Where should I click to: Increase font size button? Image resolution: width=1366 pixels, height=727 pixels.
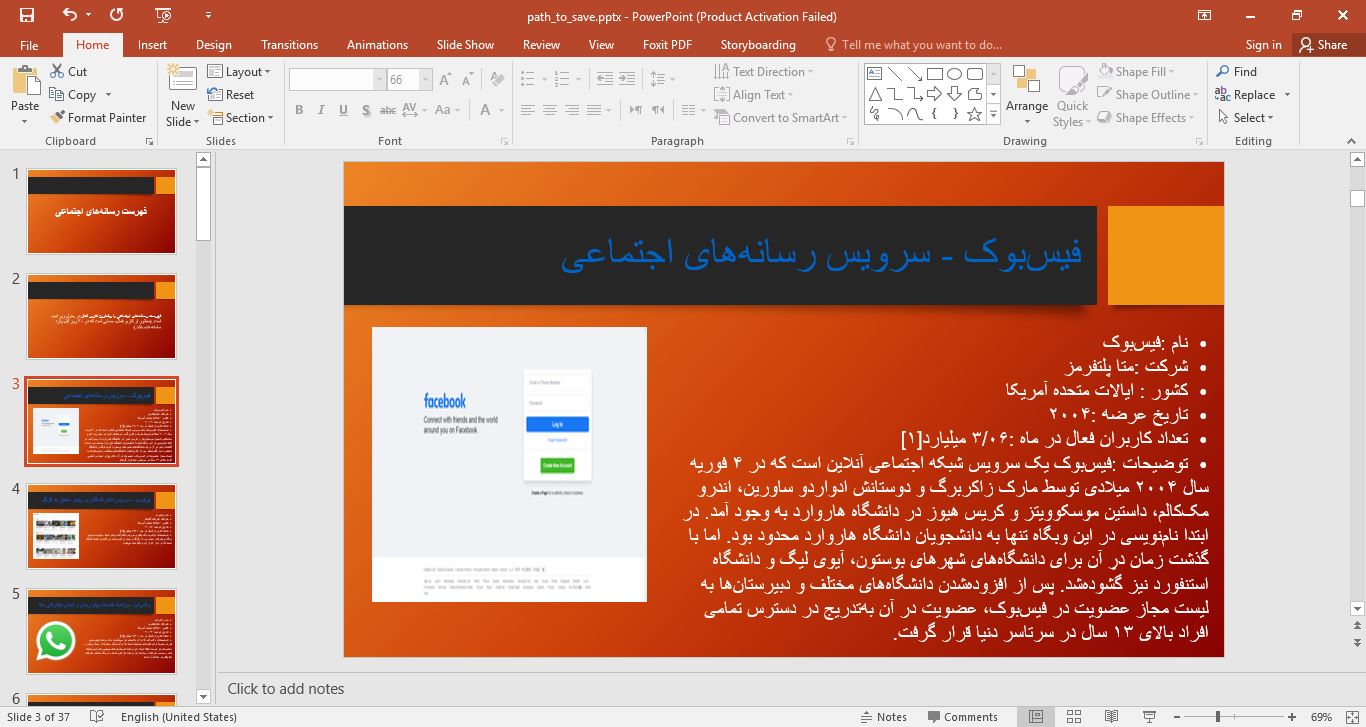point(445,80)
